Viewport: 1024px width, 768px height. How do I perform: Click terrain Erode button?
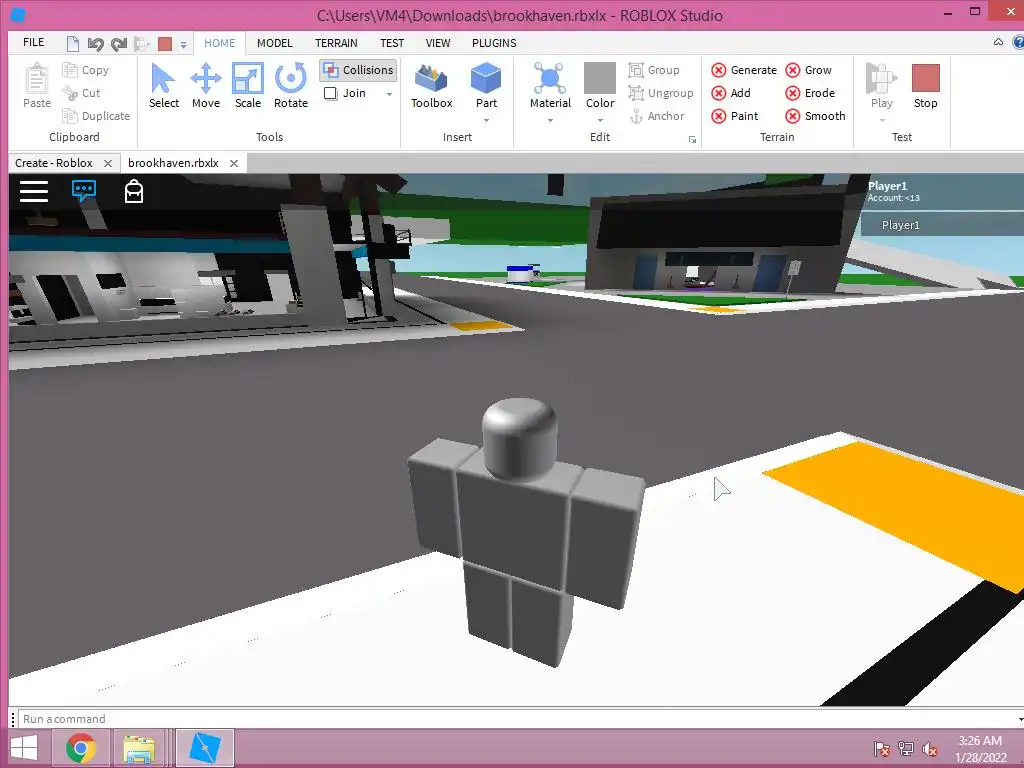tap(810, 93)
